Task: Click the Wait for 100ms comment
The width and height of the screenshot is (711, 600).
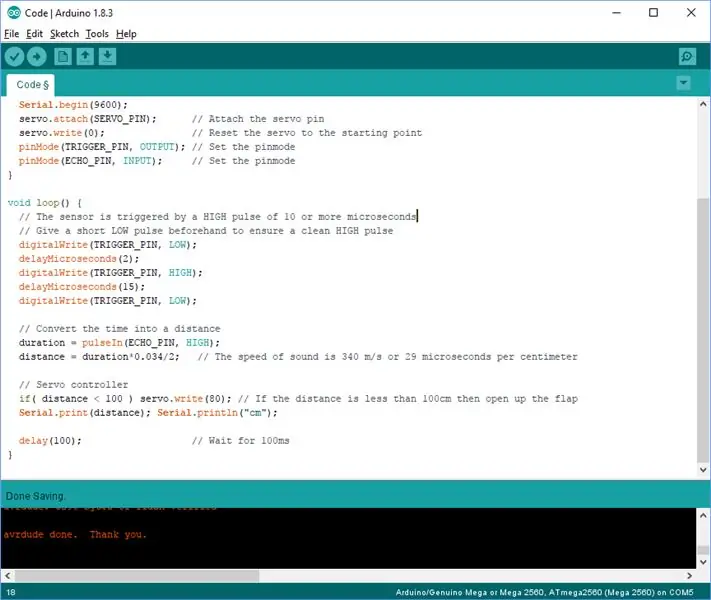Action: coord(240,440)
